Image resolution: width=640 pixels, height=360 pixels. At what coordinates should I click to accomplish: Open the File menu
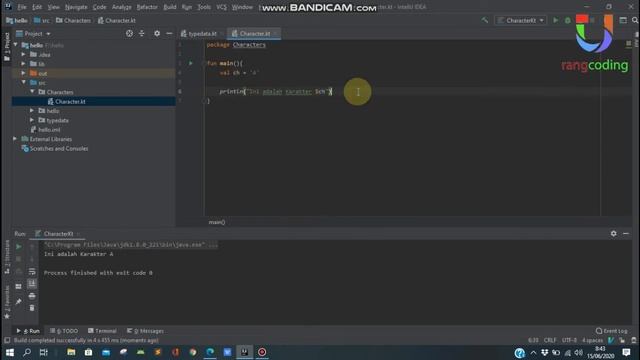(x=22, y=7)
